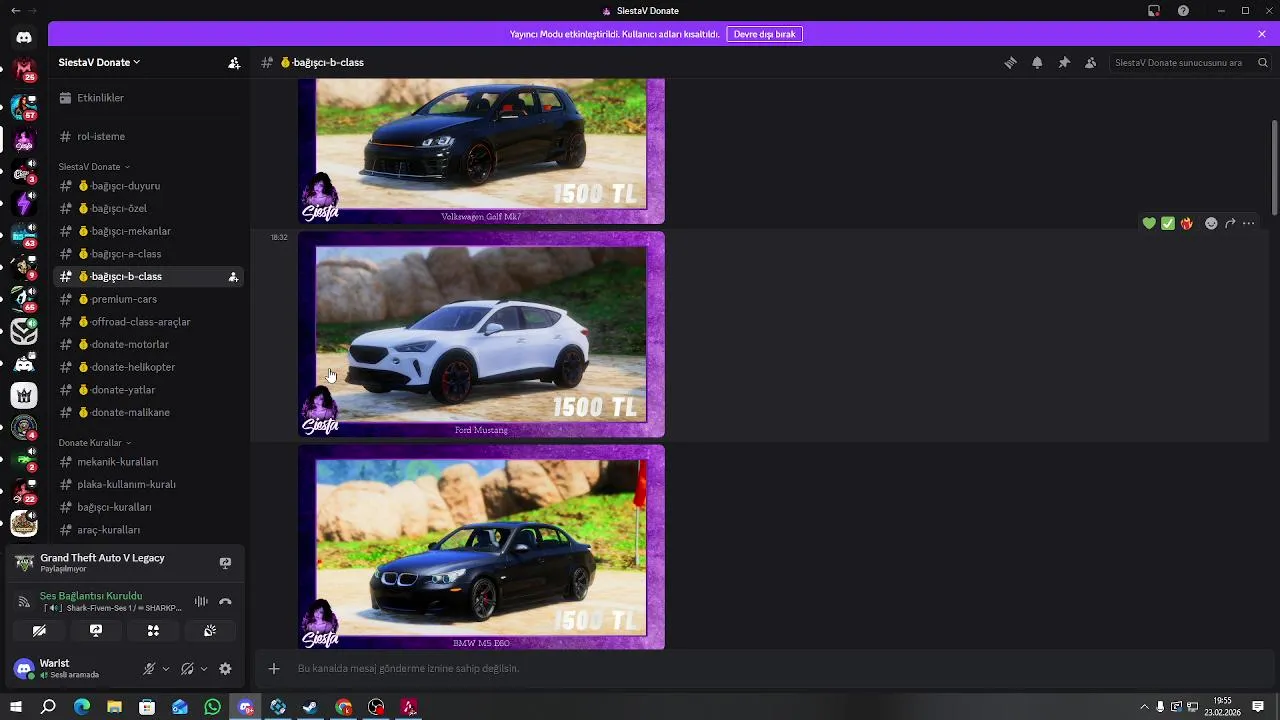Open donate-malikane channel
Image resolution: width=1280 pixels, height=720 pixels.
tap(149, 412)
